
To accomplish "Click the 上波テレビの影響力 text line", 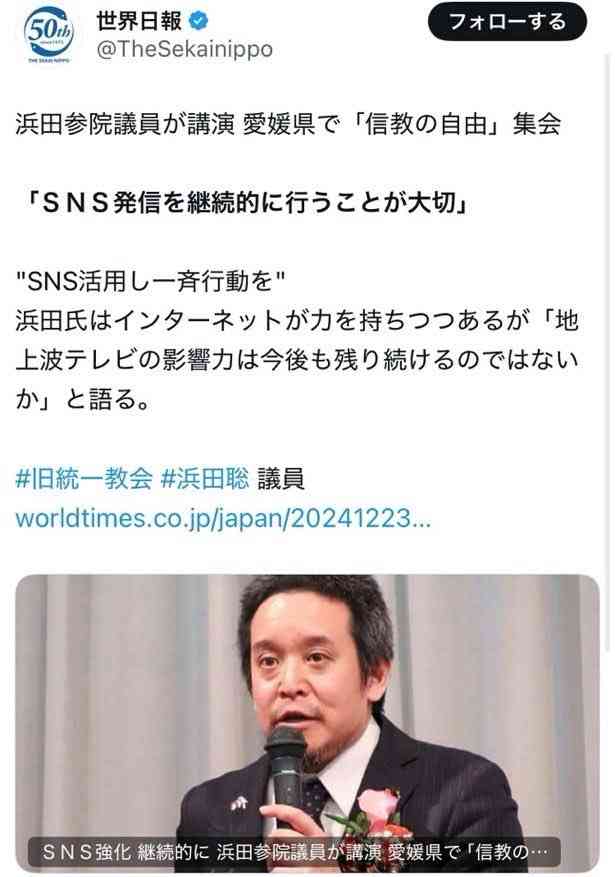I will click(x=297, y=360).
